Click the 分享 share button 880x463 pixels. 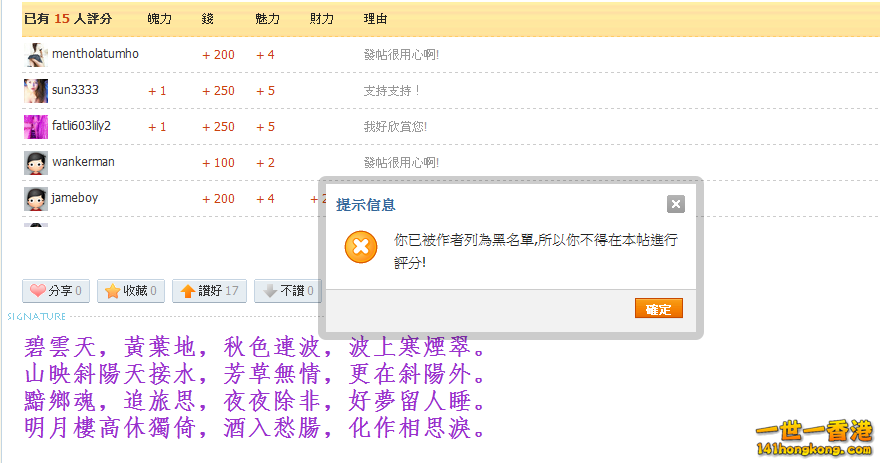pyautogui.click(x=56, y=291)
